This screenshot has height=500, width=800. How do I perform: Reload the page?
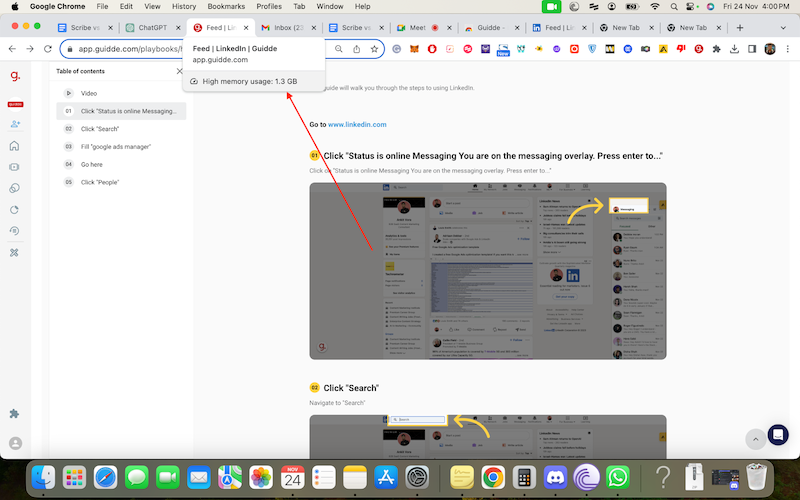click(48, 49)
